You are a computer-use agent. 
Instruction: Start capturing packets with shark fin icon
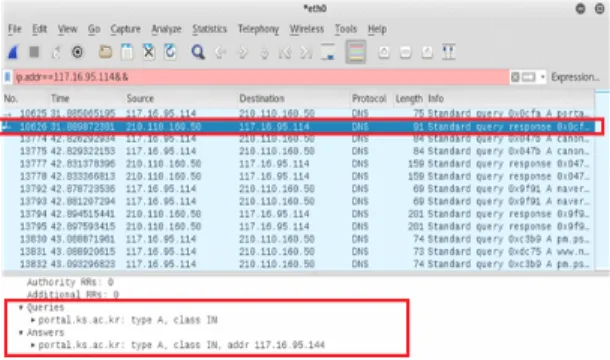click(13, 52)
